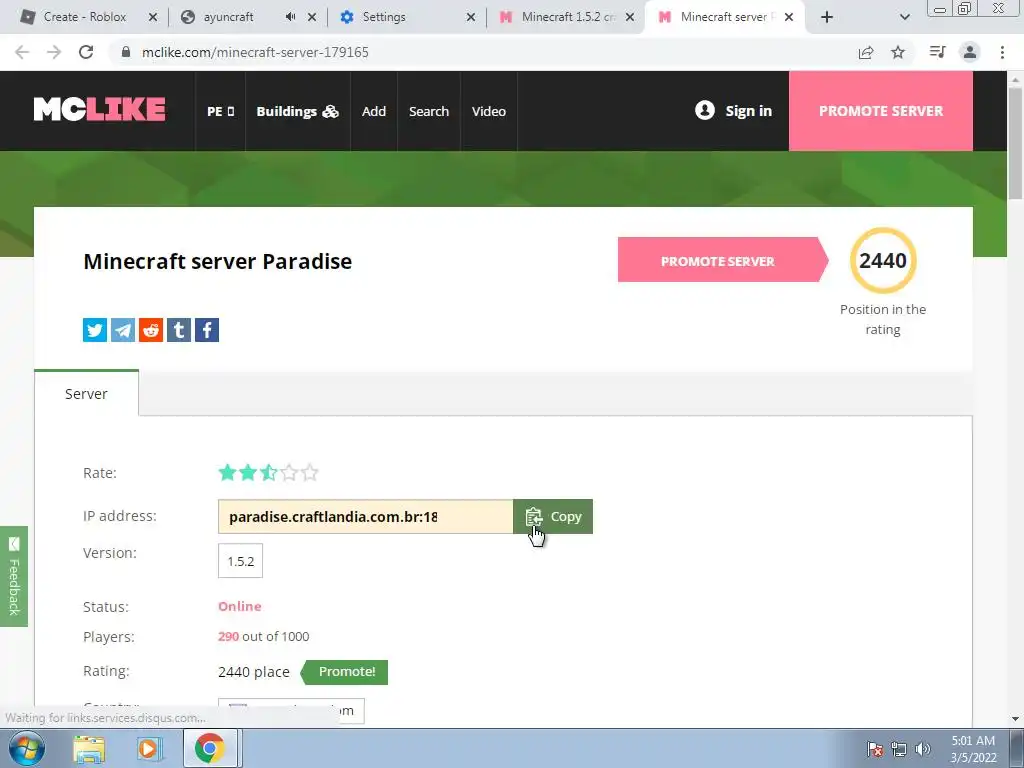This screenshot has width=1024, height=768.
Task: Rate the server four stars
Action: 289,472
